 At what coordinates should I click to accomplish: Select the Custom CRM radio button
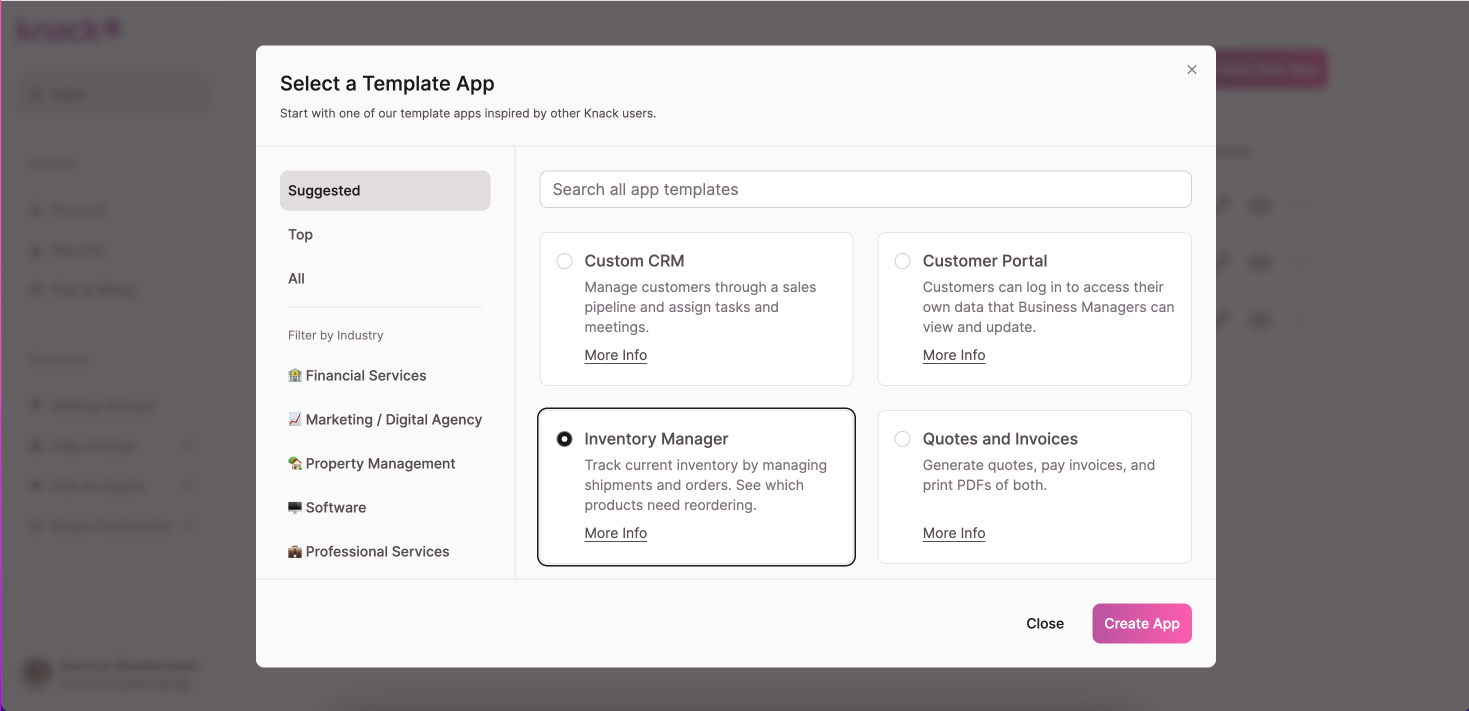[565, 261]
